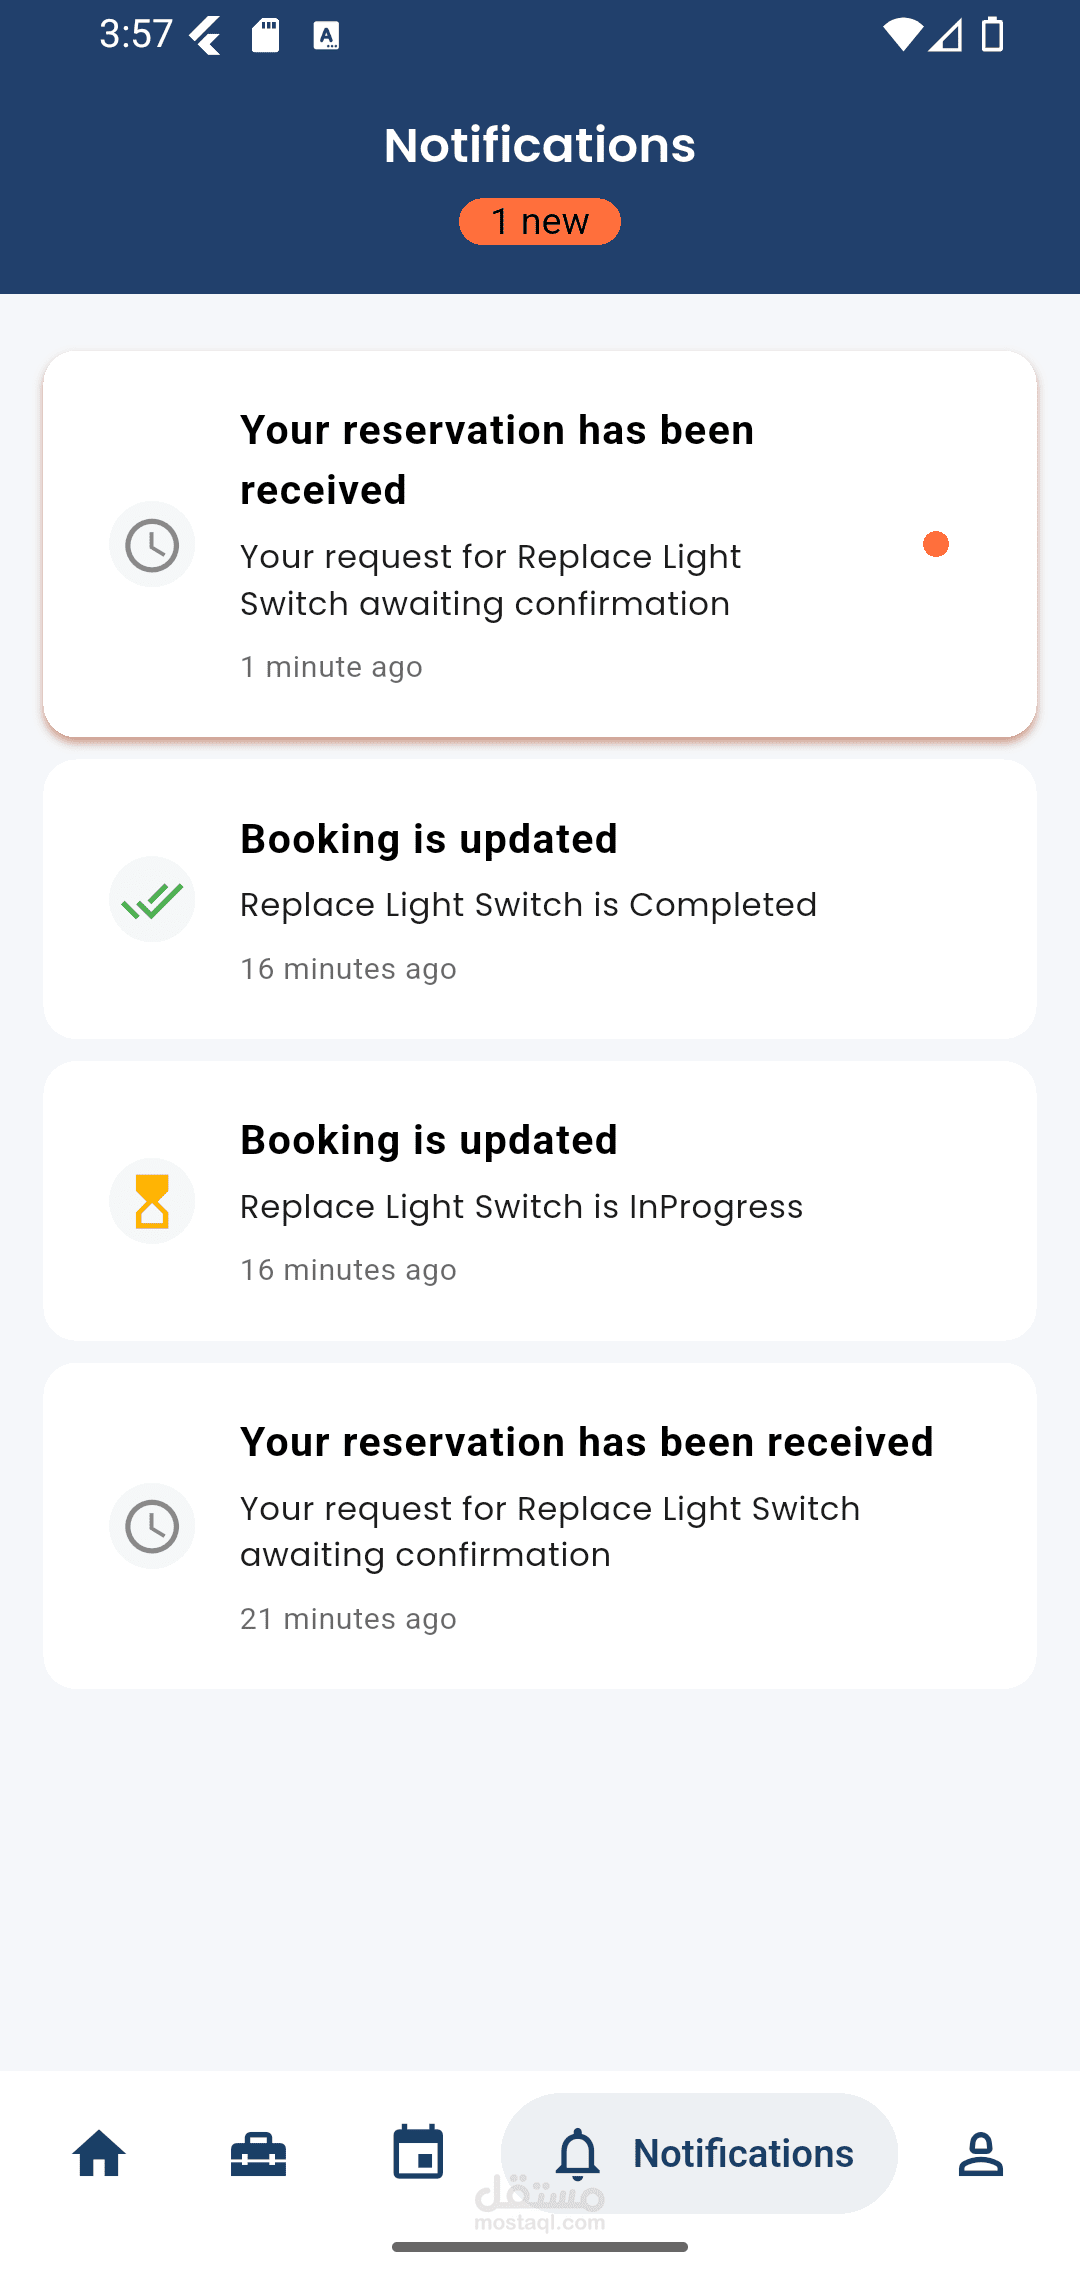The height and width of the screenshot is (2280, 1080).
Task: Open "Replace Light Switch is Completed" notification
Action: [x=528, y=905]
